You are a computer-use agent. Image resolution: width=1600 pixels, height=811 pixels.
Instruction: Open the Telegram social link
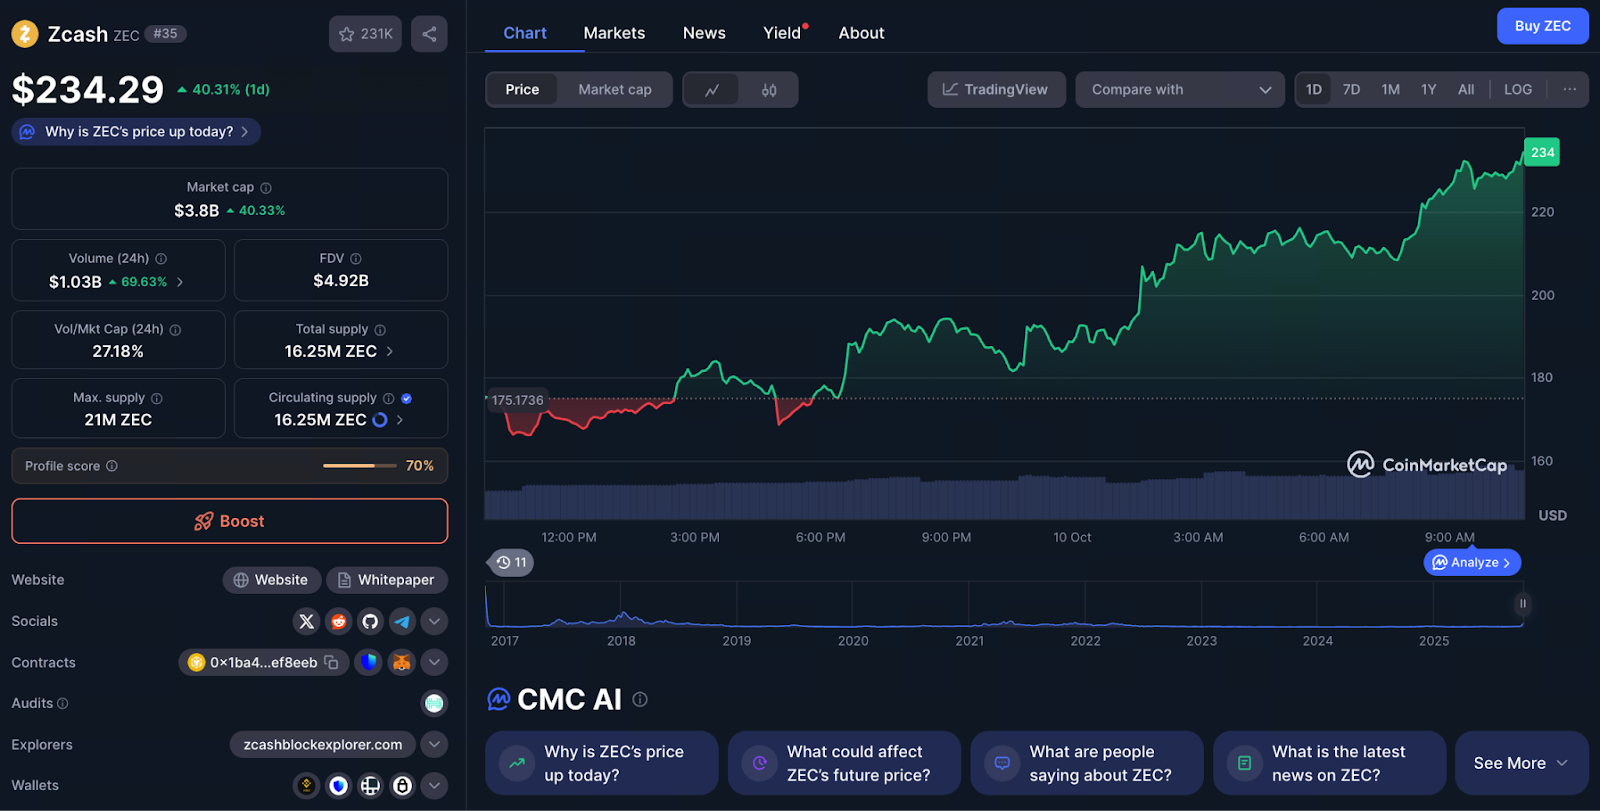coord(402,622)
